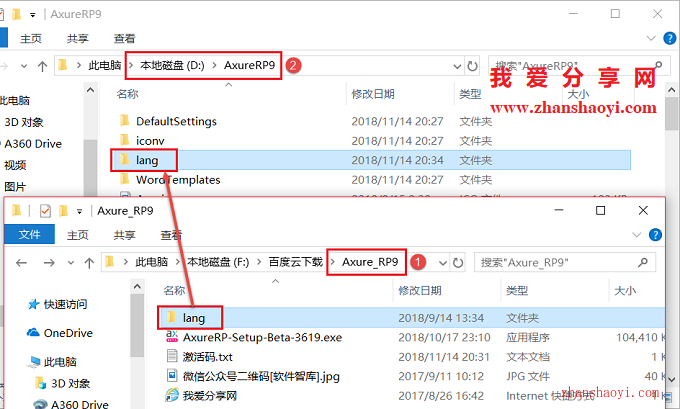The width and height of the screenshot is (680, 409).
Task: Sort by 名称 column in Axure_RP9 window
Action: click(x=174, y=291)
